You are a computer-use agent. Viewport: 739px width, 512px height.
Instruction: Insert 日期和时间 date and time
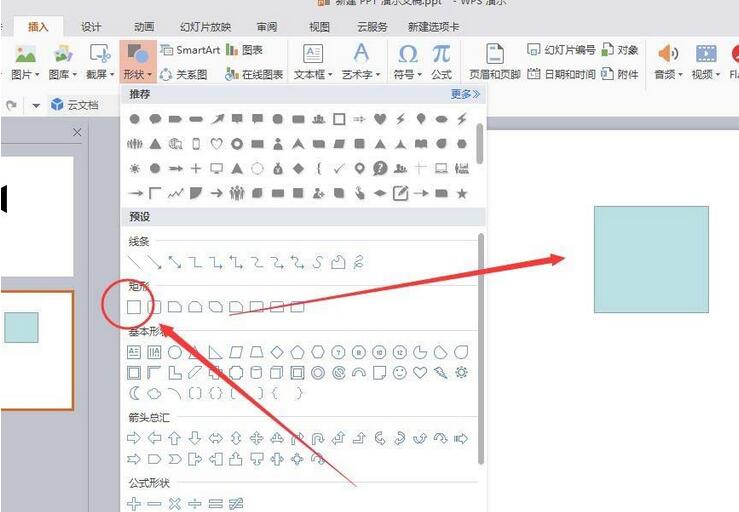tap(561, 74)
